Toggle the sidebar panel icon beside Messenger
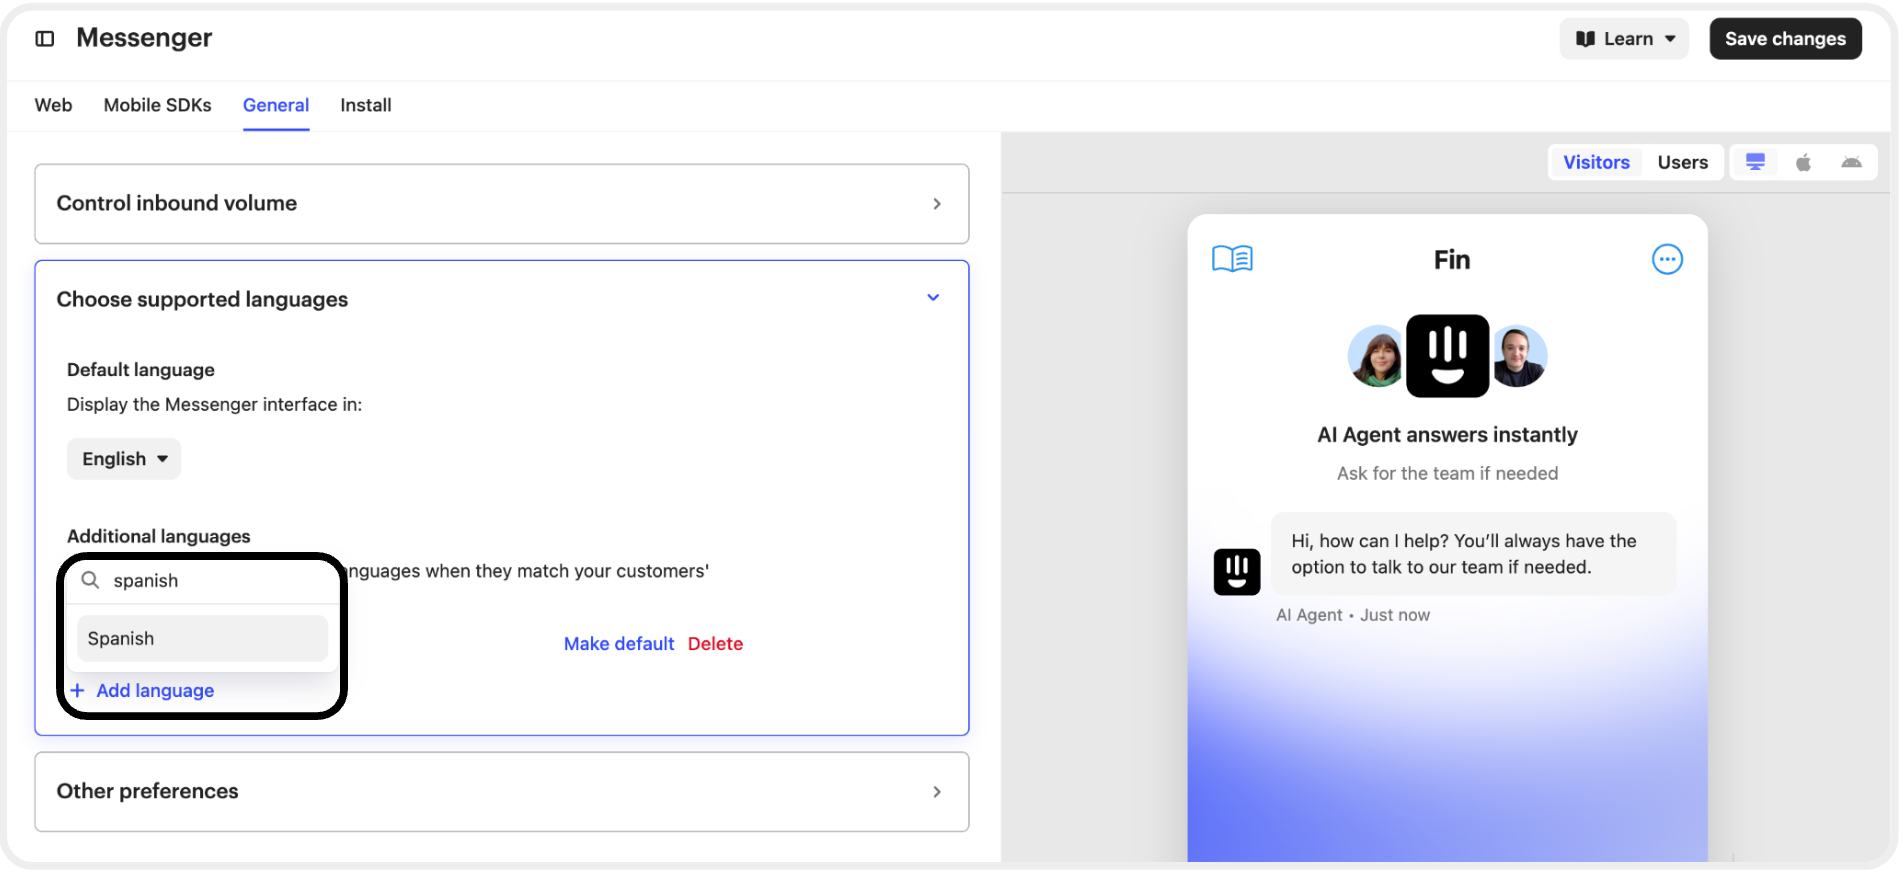The width and height of the screenshot is (1904, 876). point(45,39)
